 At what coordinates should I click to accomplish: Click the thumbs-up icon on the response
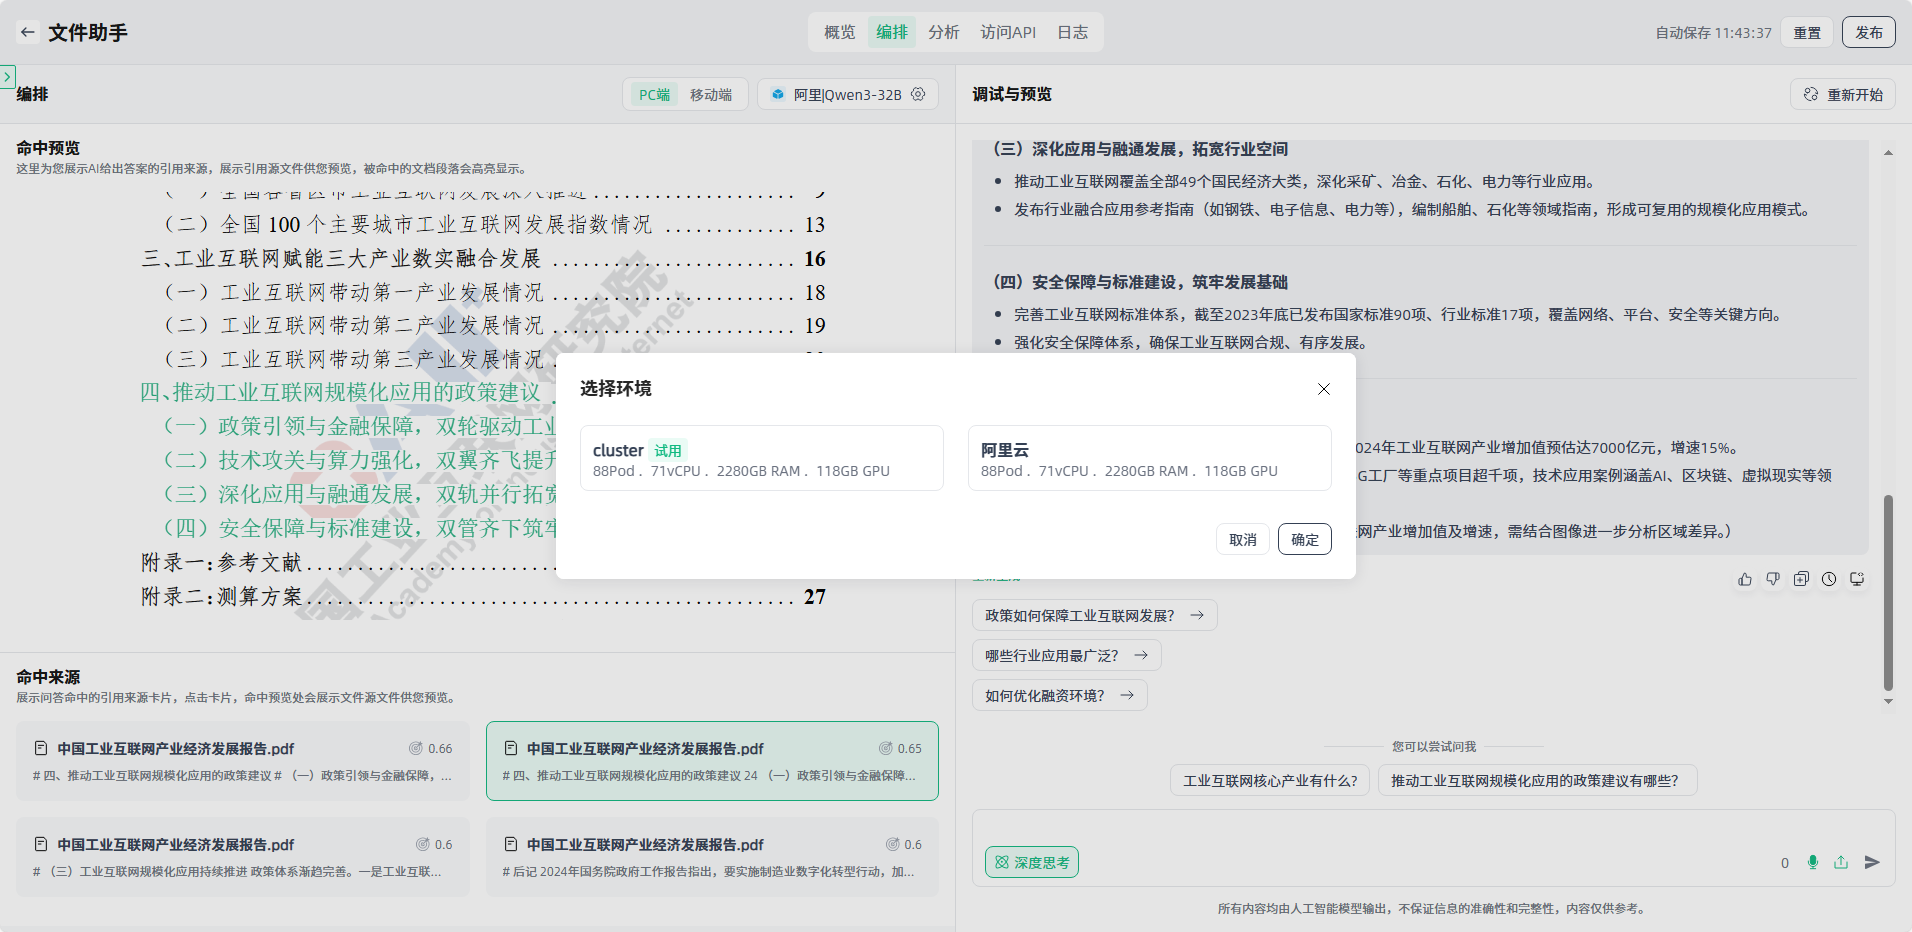[x=1745, y=579]
